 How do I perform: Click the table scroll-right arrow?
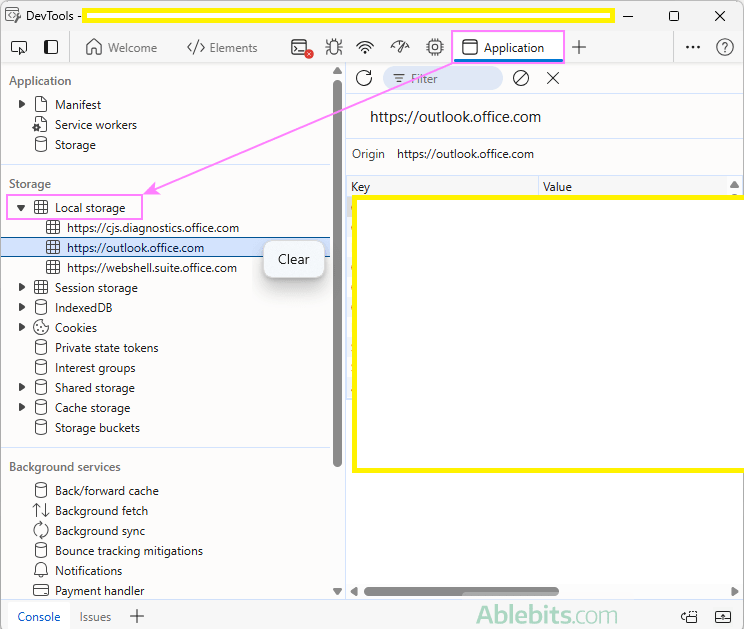pyautogui.click(x=735, y=592)
